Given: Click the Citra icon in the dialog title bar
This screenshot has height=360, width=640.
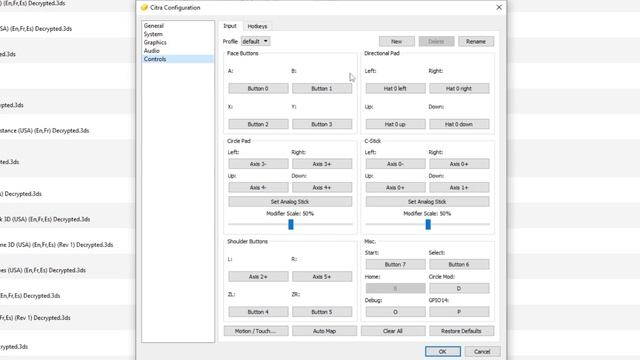Looking at the screenshot, I should click(x=144, y=7).
